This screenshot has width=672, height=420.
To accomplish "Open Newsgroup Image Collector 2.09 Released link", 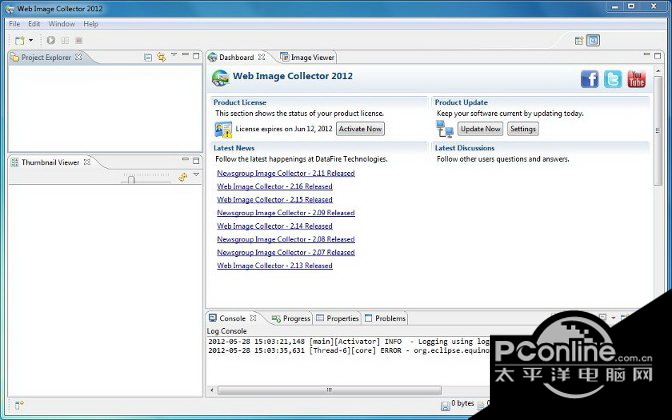I will [286, 213].
